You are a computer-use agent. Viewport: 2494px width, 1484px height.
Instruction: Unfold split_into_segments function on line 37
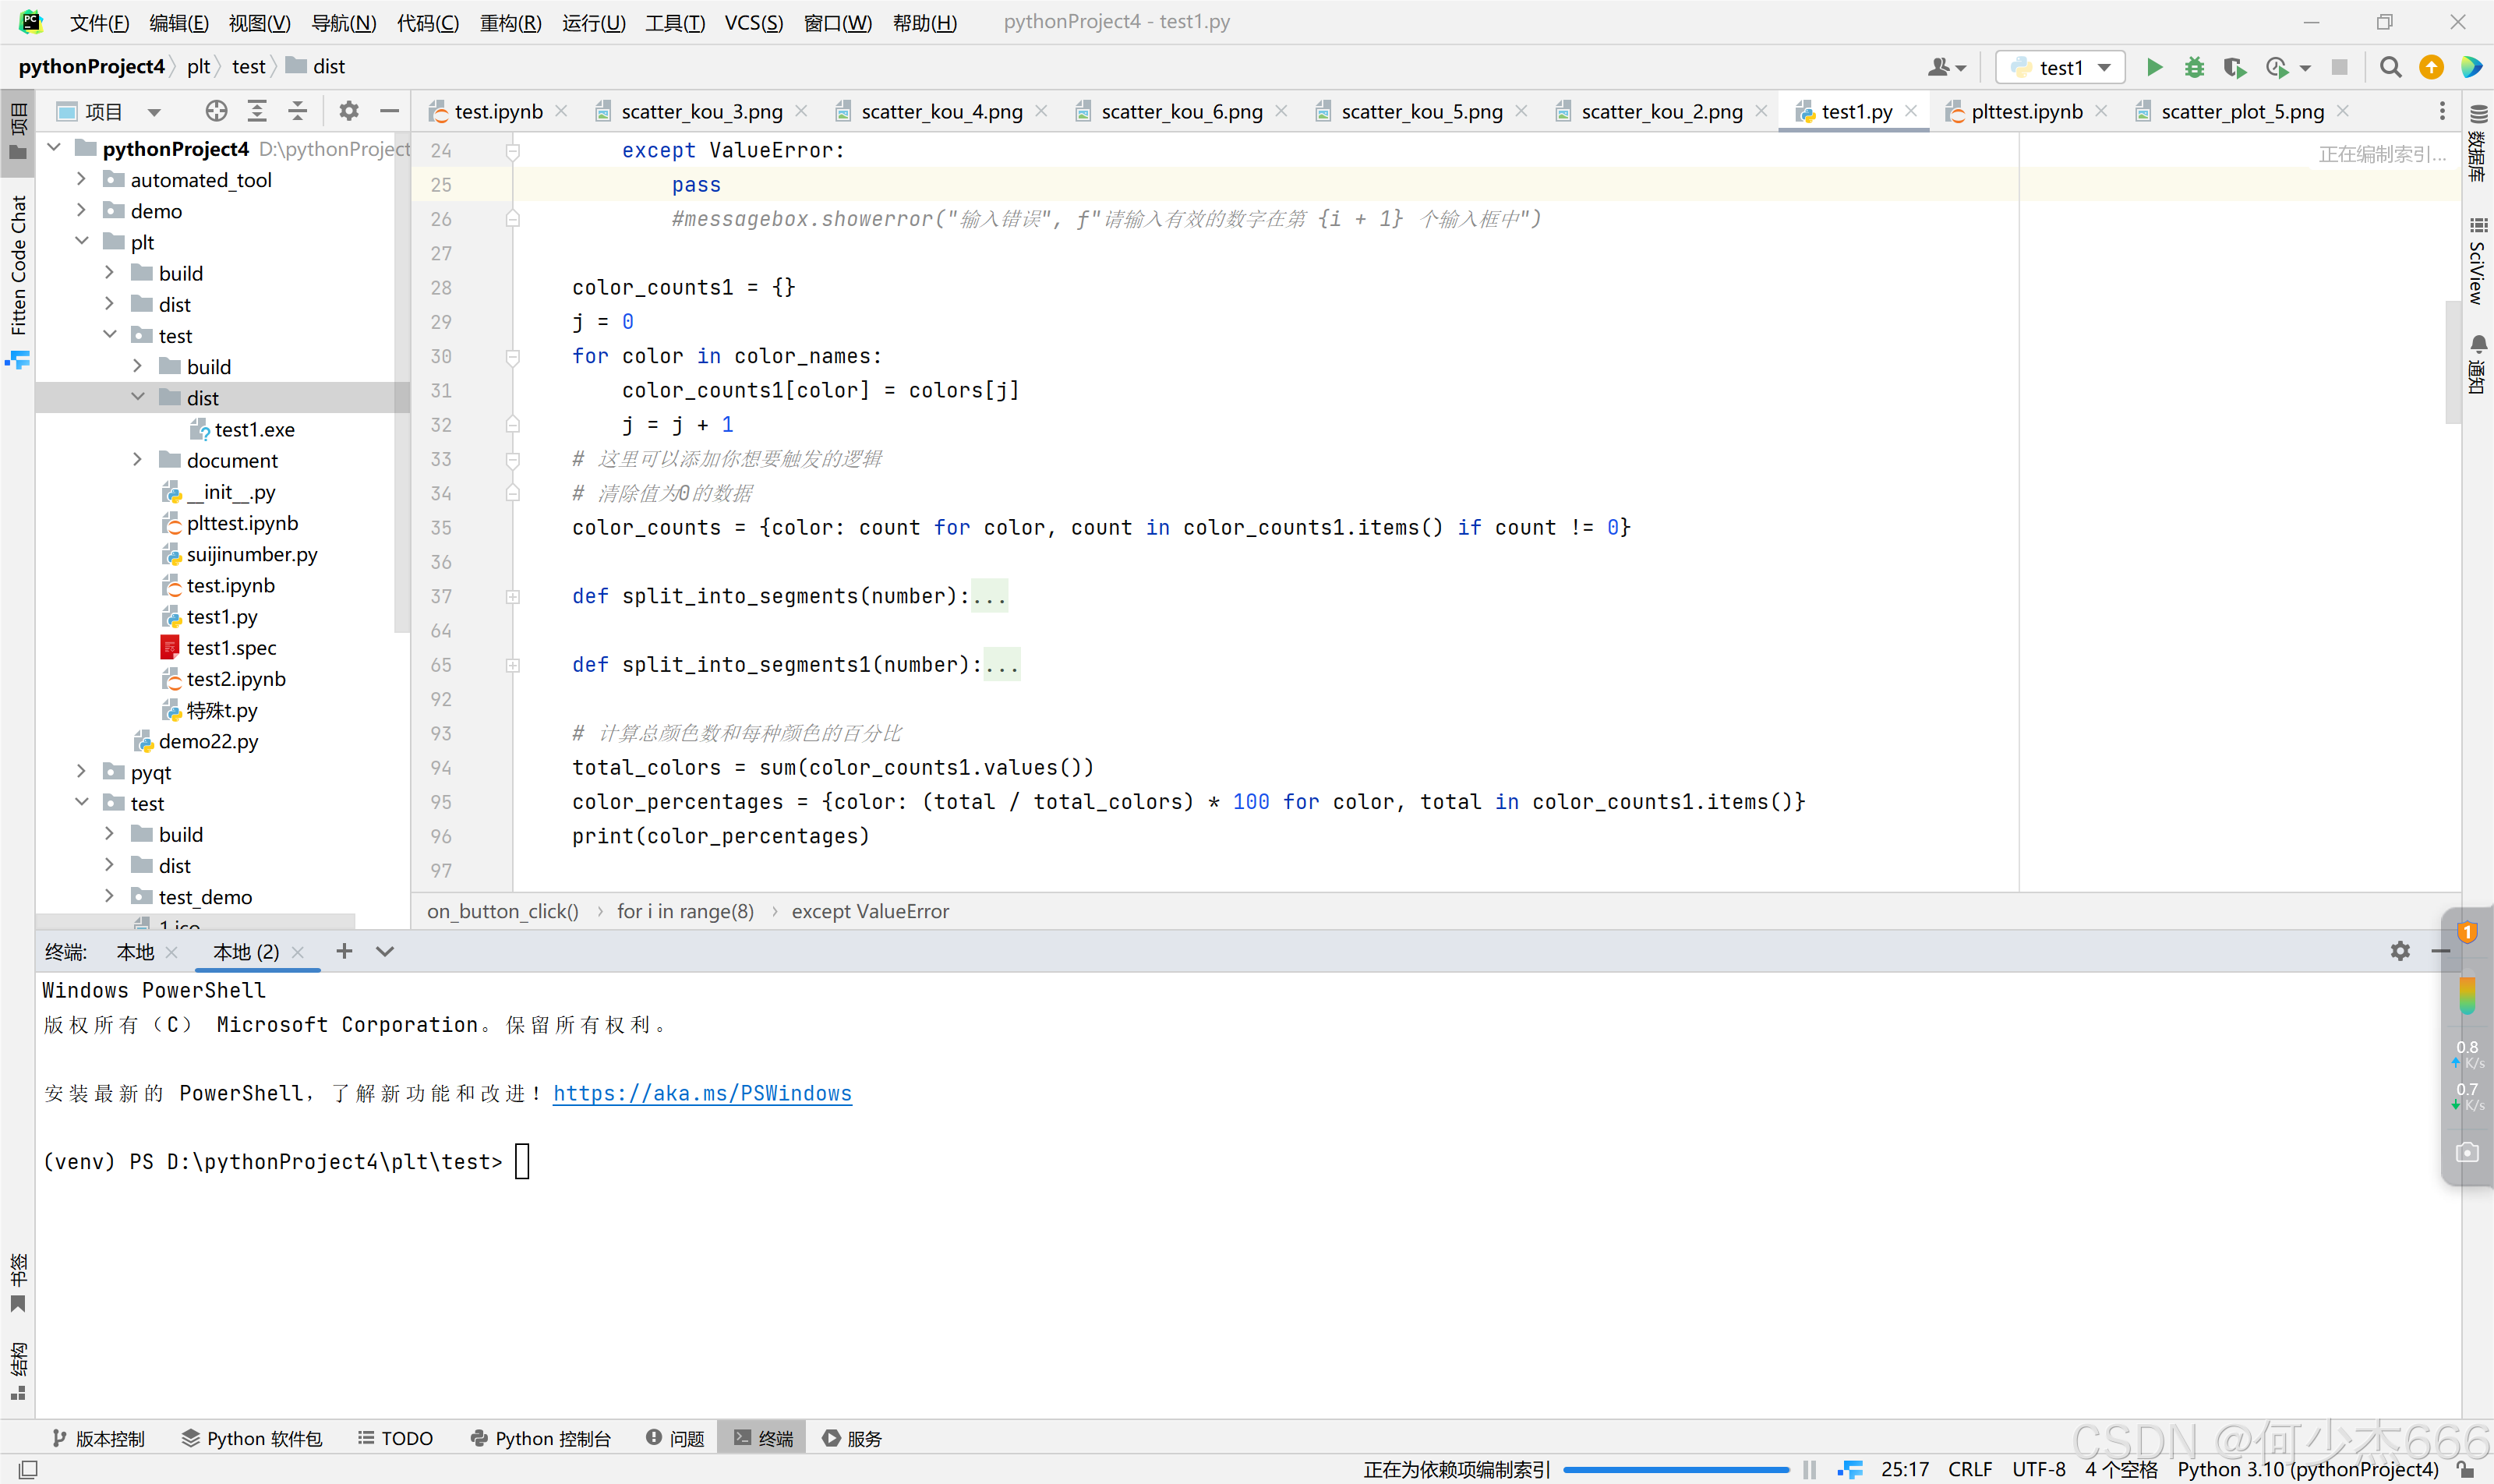(513, 597)
